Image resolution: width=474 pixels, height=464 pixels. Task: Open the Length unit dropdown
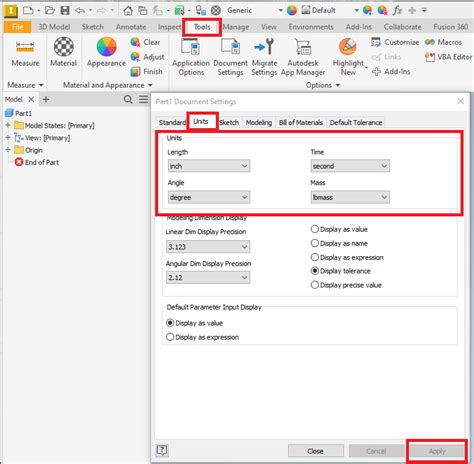pyautogui.click(x=209, y=166)
